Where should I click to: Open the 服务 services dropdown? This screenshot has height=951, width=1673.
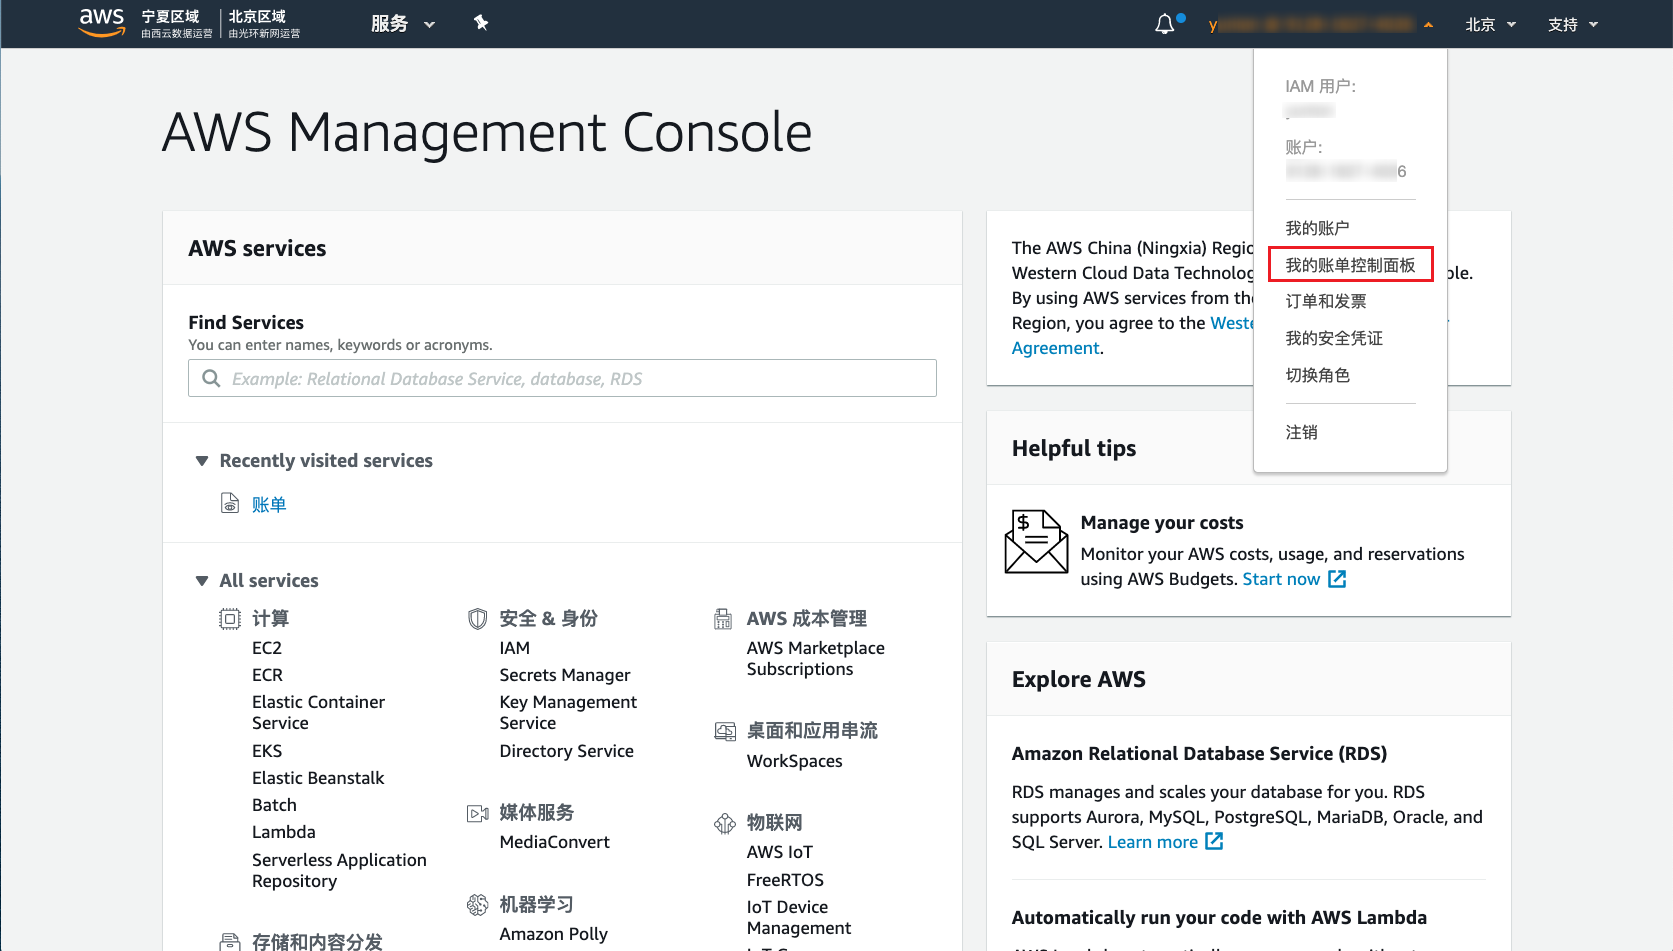pos(402,24)
